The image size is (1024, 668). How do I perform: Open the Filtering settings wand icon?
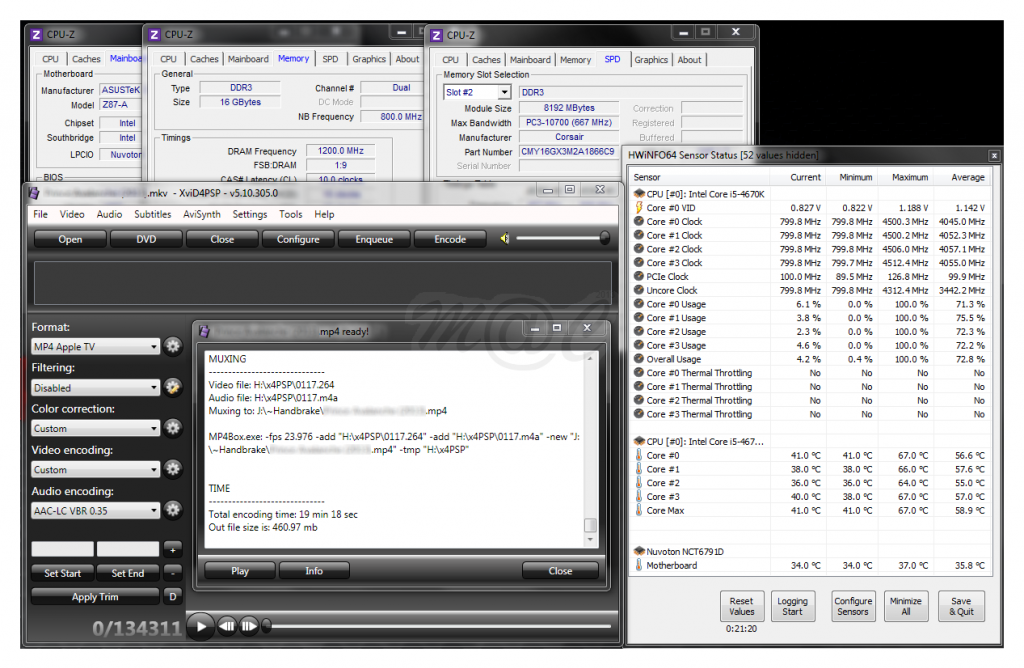172,387
